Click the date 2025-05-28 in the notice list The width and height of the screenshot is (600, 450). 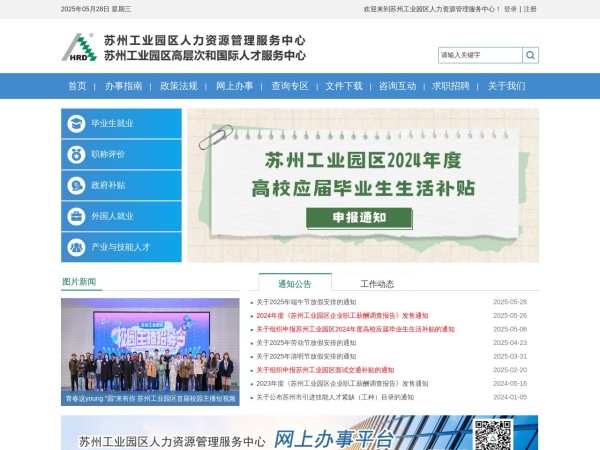(510, 302)
